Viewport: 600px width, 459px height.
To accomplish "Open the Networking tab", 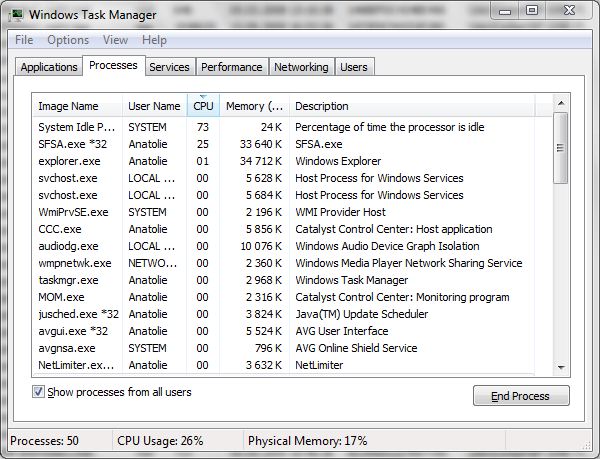I will coord(301,67).
